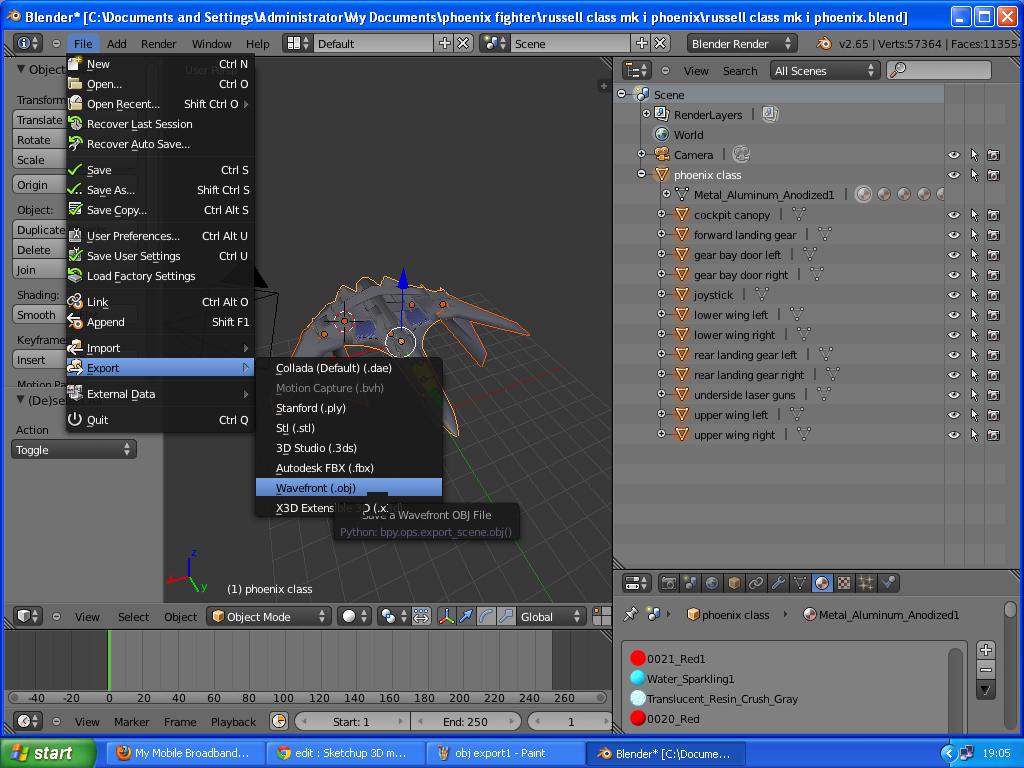Open the Object Constraints chain tab
Viewport: 1024px width, 768px height.
[756, 583]
